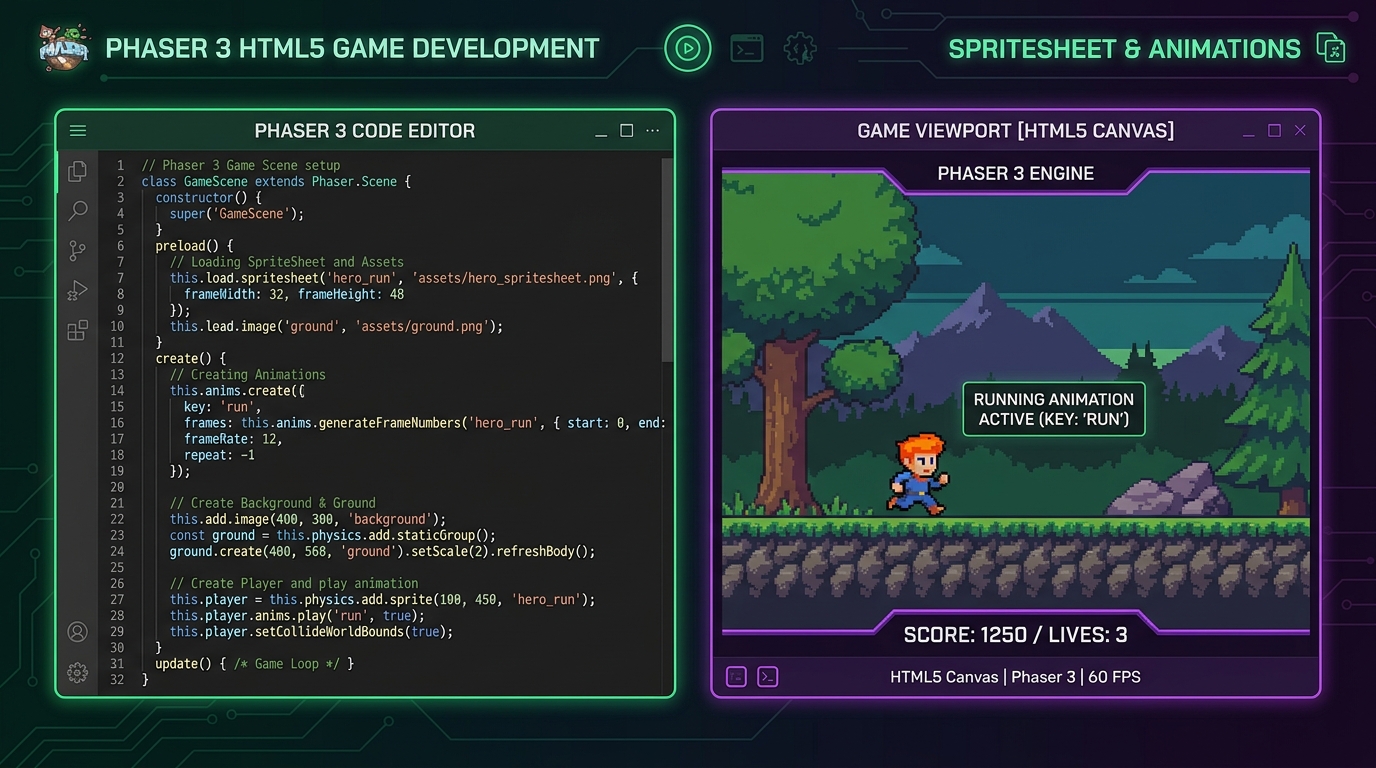Open the terminal icon in the header
Image resolution: width=1376 pixels, height=768 pixels.
click(x=747, y=48)
